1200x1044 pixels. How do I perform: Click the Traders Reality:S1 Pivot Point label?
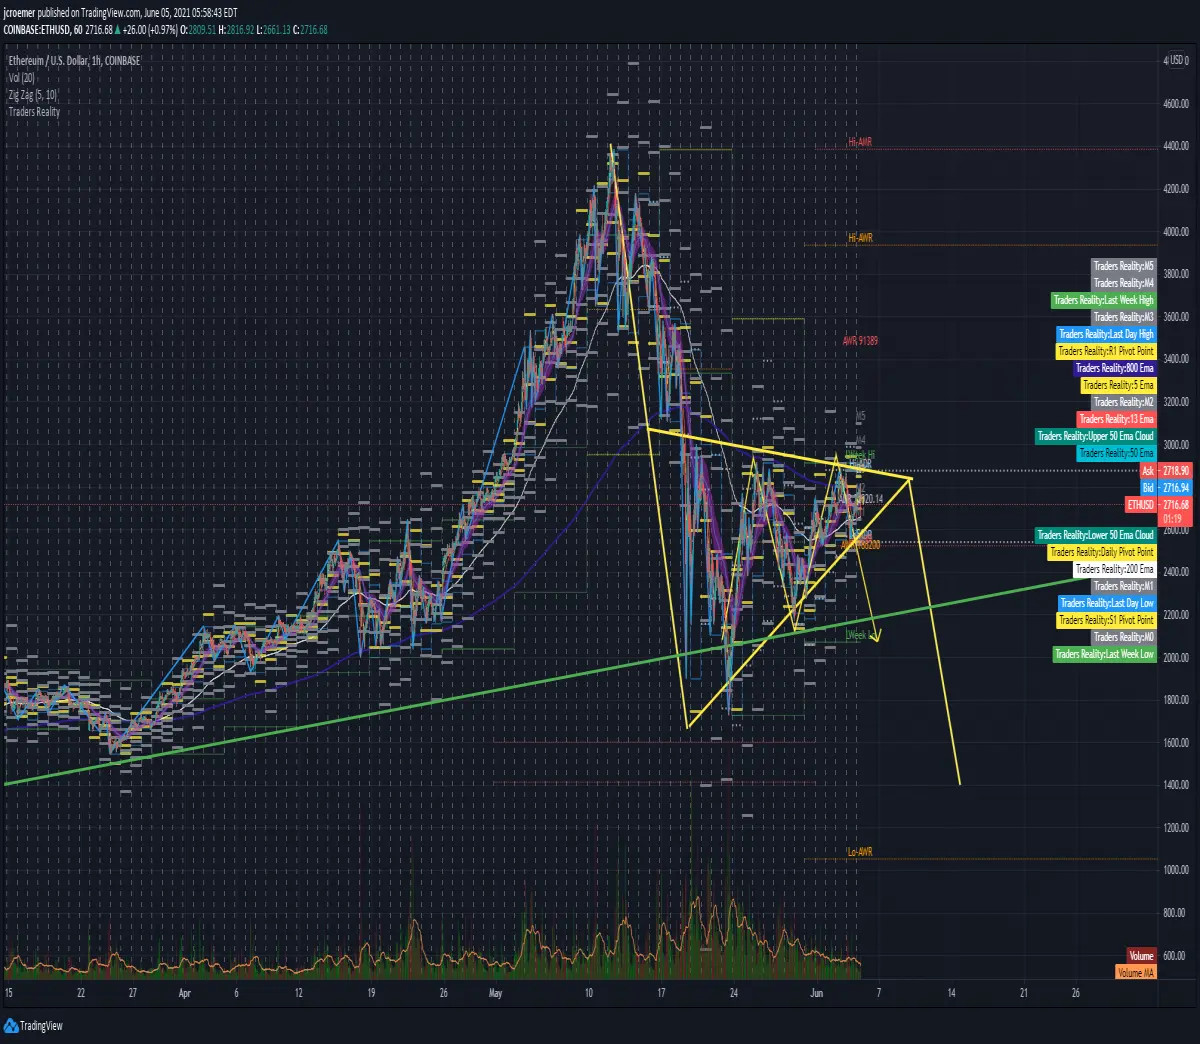click(1106, 620)
